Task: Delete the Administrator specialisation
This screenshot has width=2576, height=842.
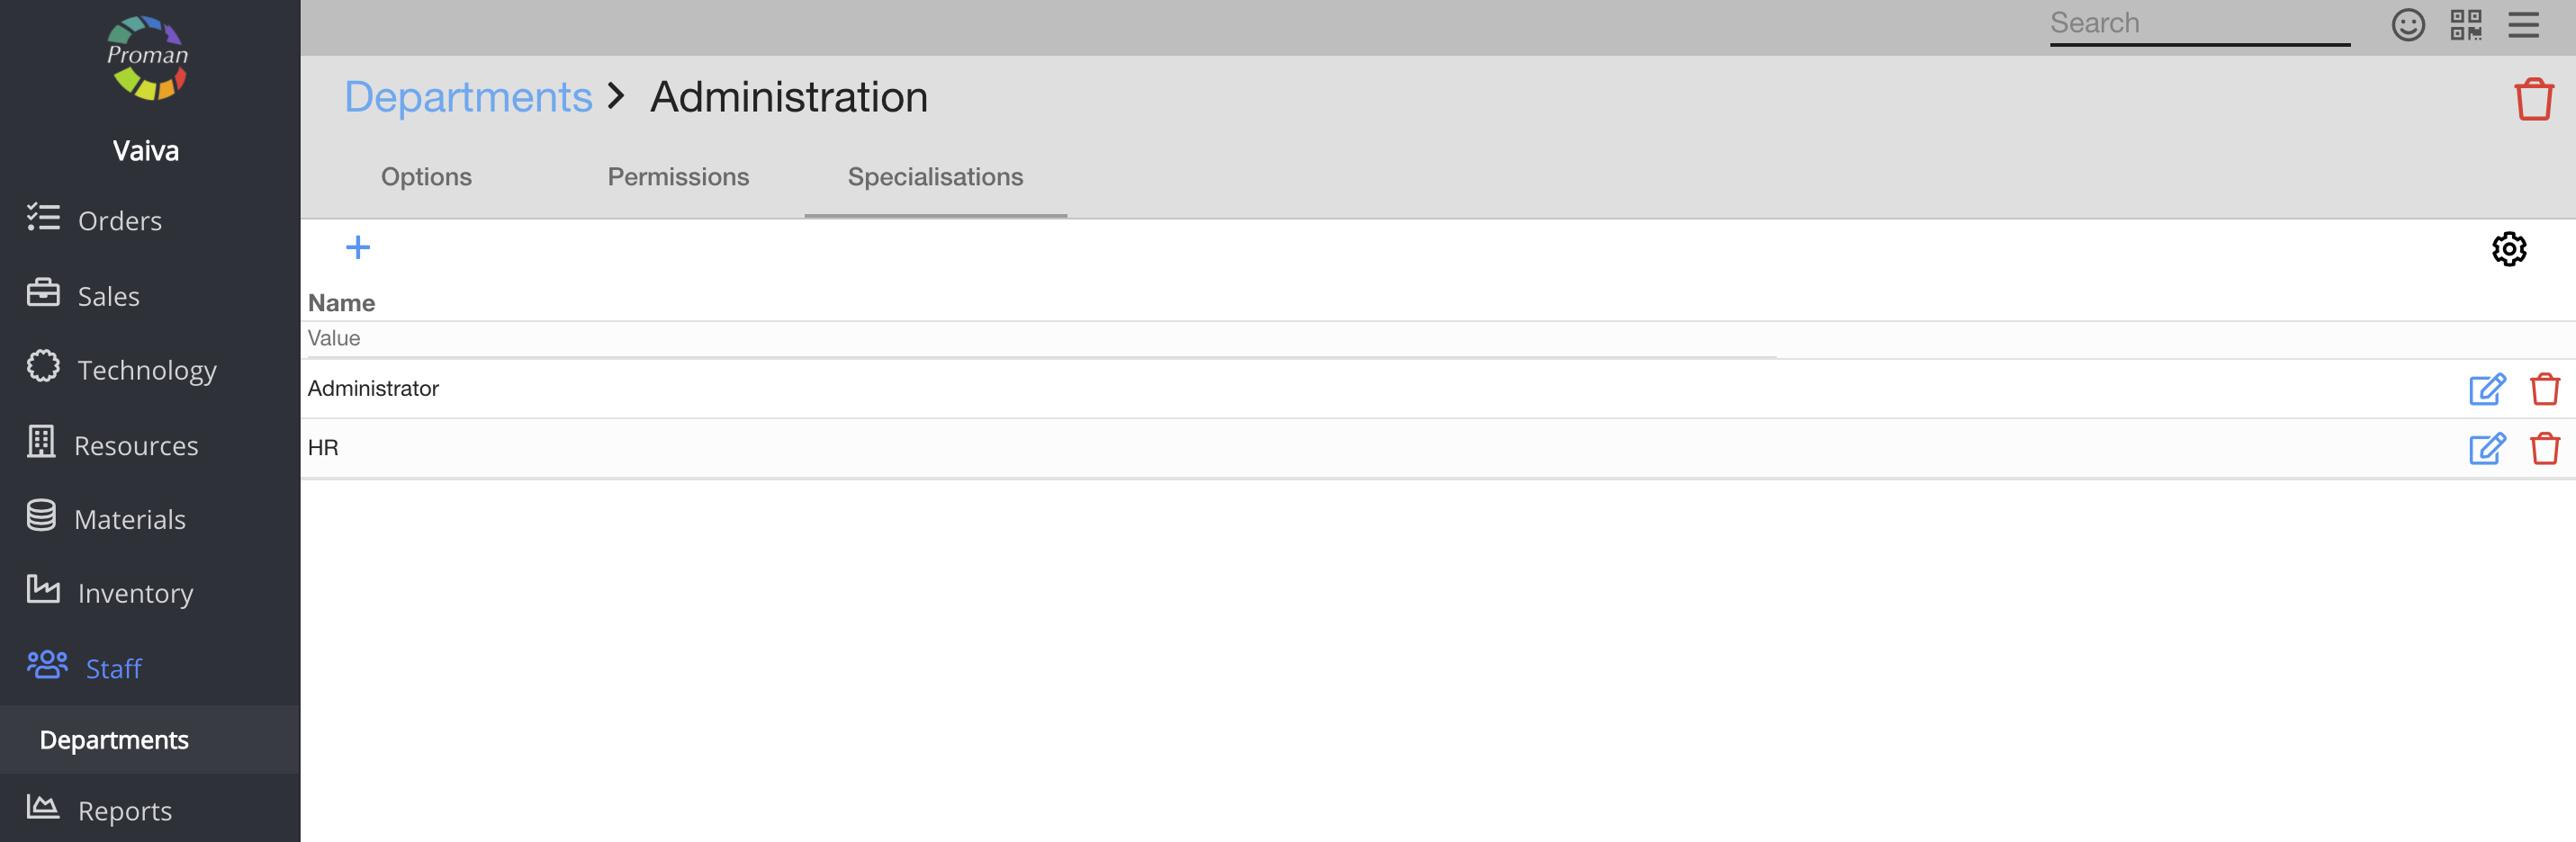Action: [2544, 389]
